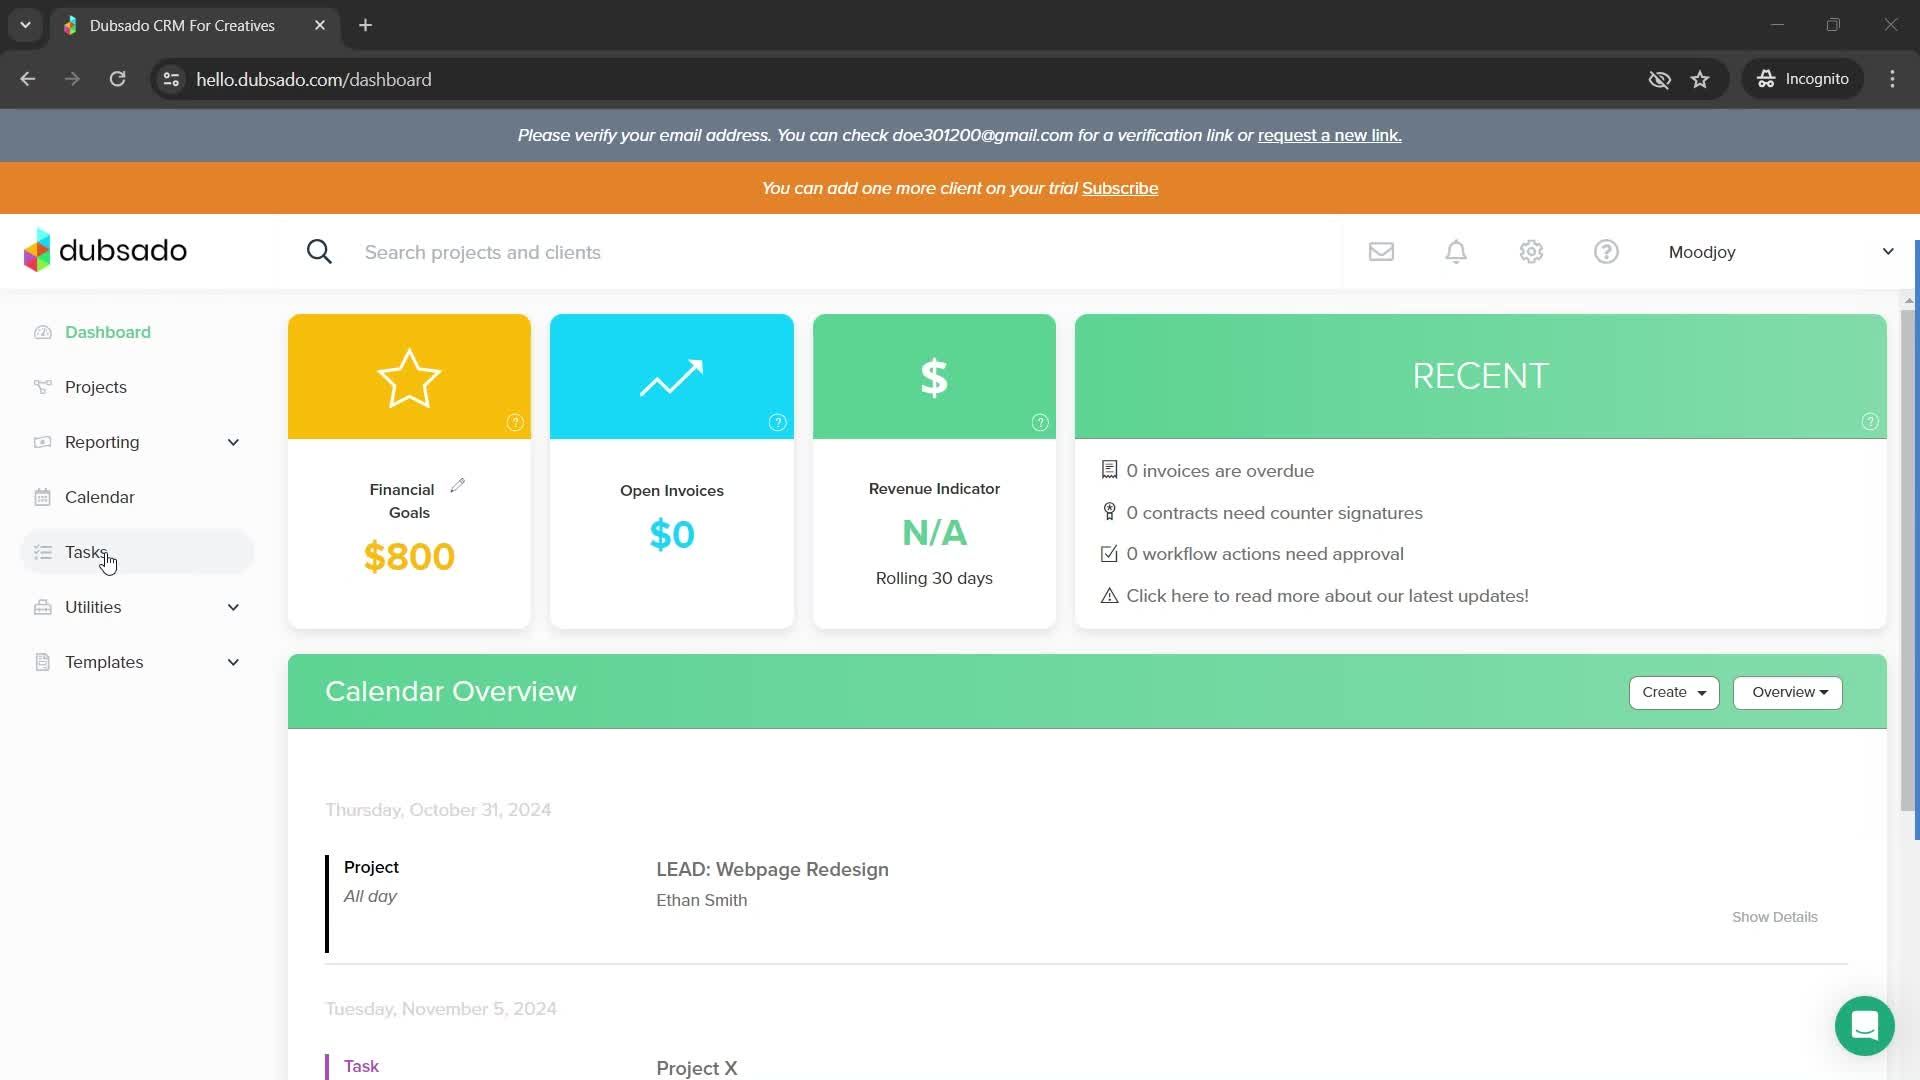Viewport: 1920px width, 1080px height.
Task: Open the Create dropdown
Action: pyautogui.click(x=1674, y=692)
